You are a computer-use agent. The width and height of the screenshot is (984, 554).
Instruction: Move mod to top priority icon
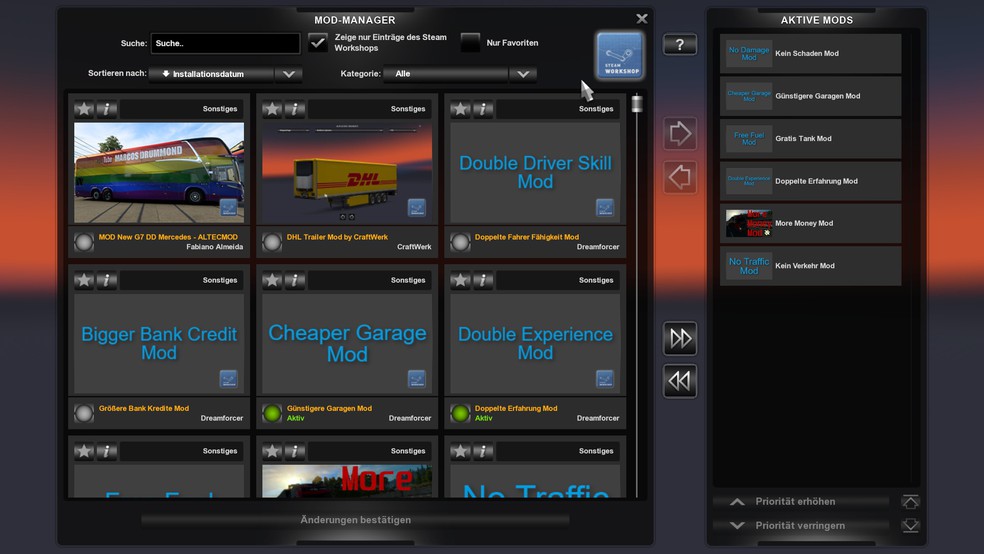pos(910,501)
